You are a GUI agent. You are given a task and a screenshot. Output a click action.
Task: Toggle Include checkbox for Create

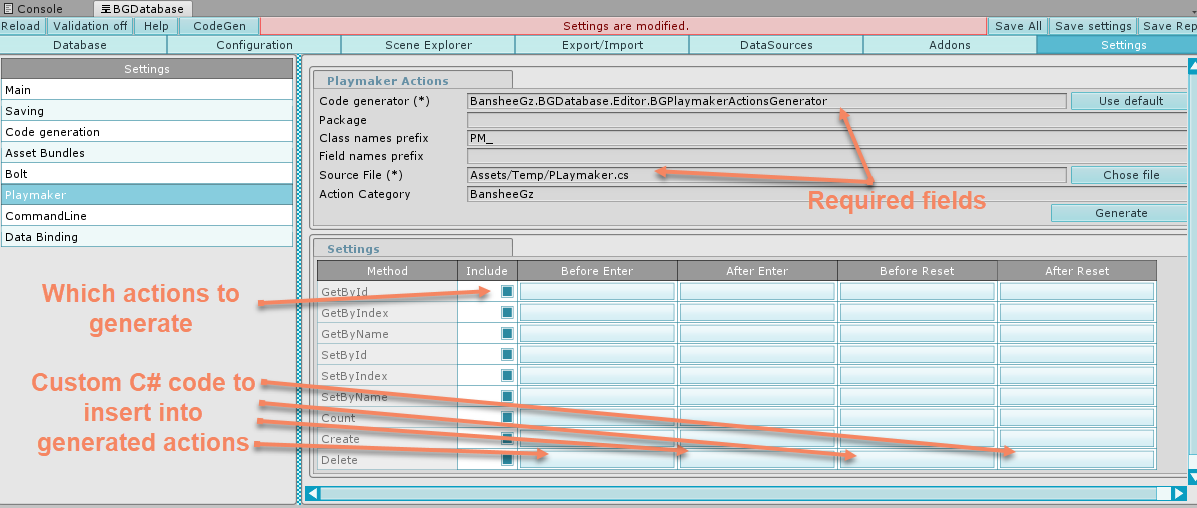click(x=507, y=438)
